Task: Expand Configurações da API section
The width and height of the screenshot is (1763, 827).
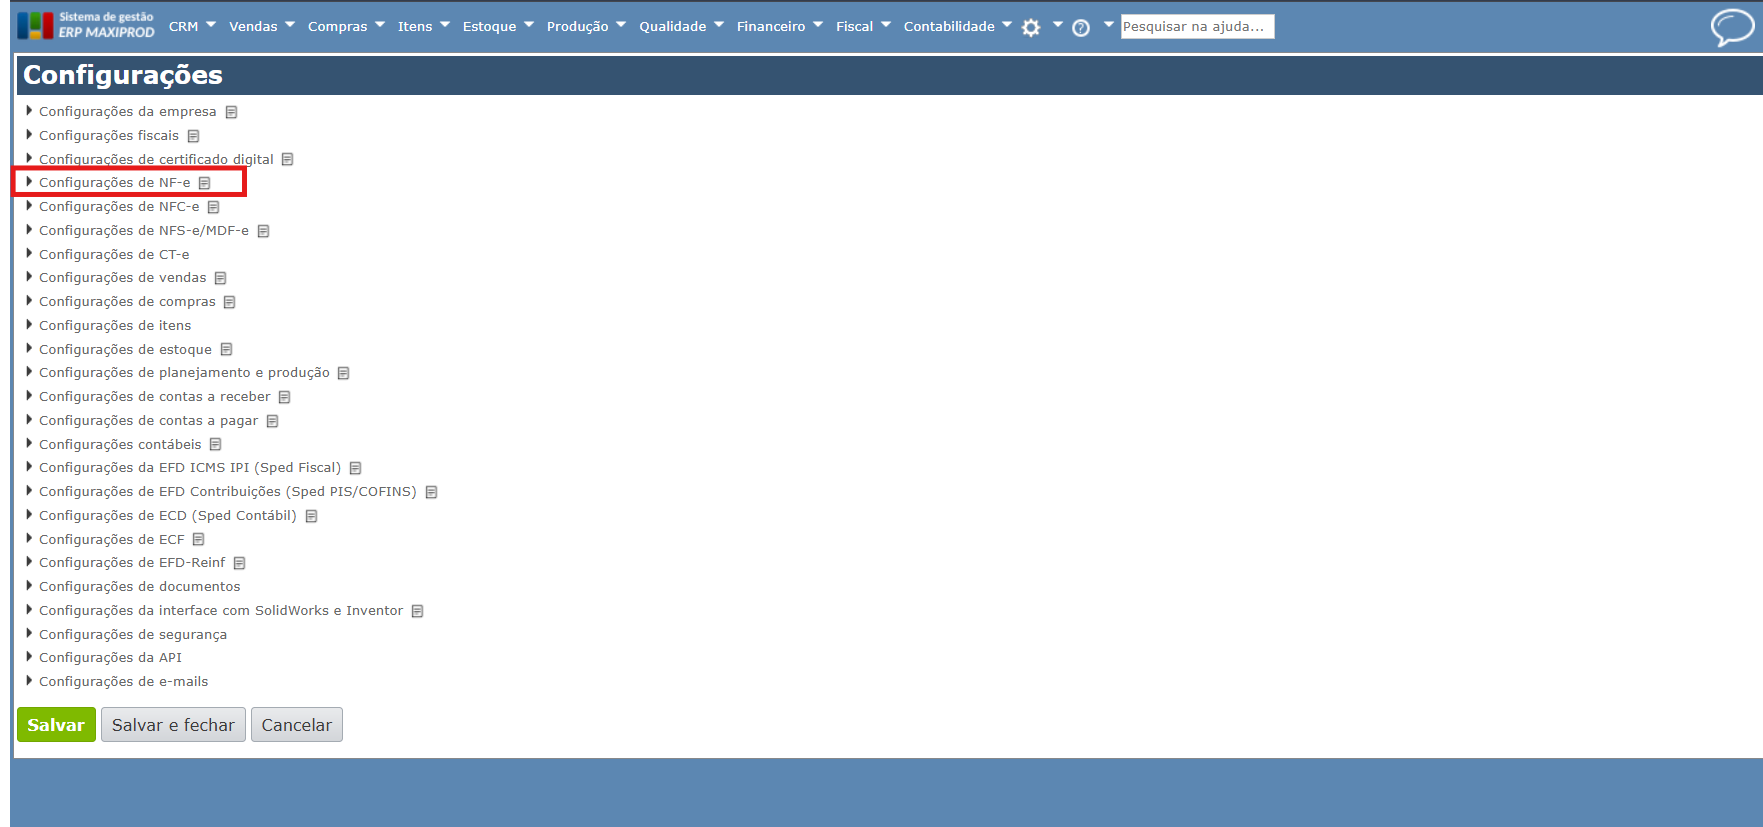Action: (29, 657)
